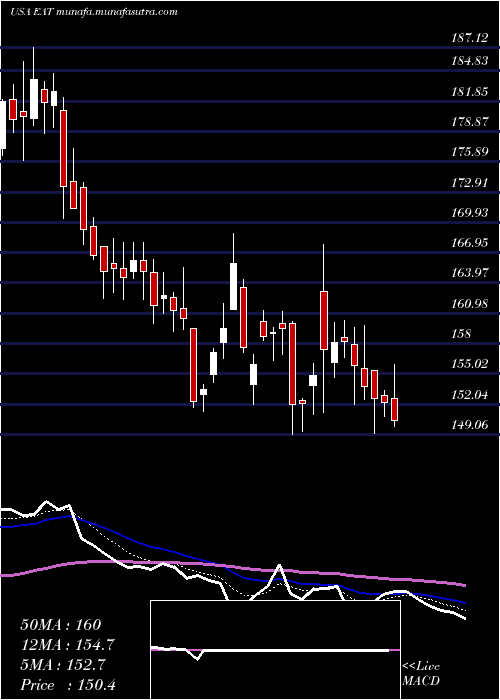The height and width of the screenshot is (700, 500).
Task: Click the '5MA : 152.7' readout
Action: pyautogui.click(x=62, y=665)
